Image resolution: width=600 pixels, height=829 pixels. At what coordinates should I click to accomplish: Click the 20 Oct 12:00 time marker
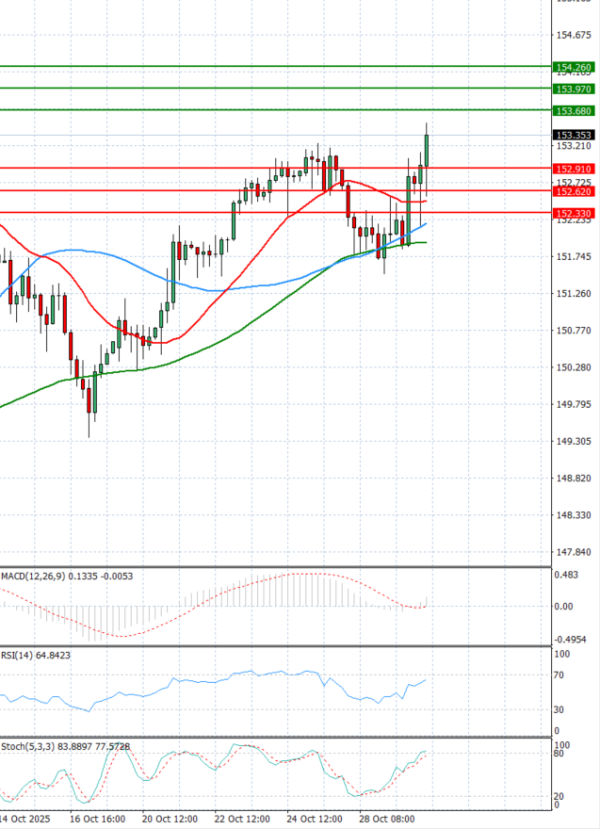(171, 818)
